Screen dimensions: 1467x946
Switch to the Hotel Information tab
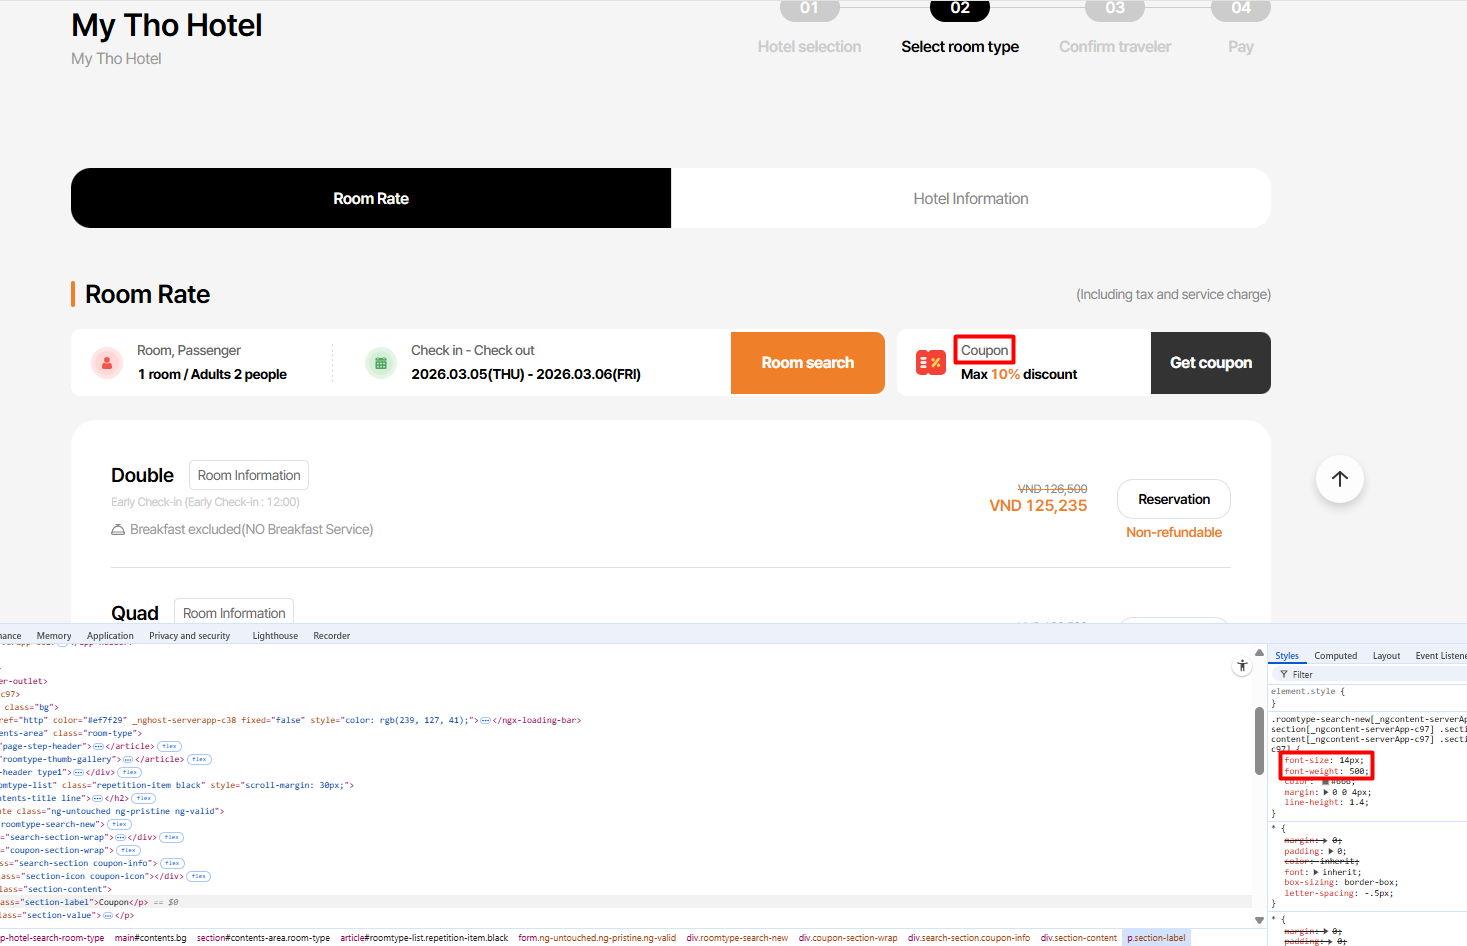[971, 198]
